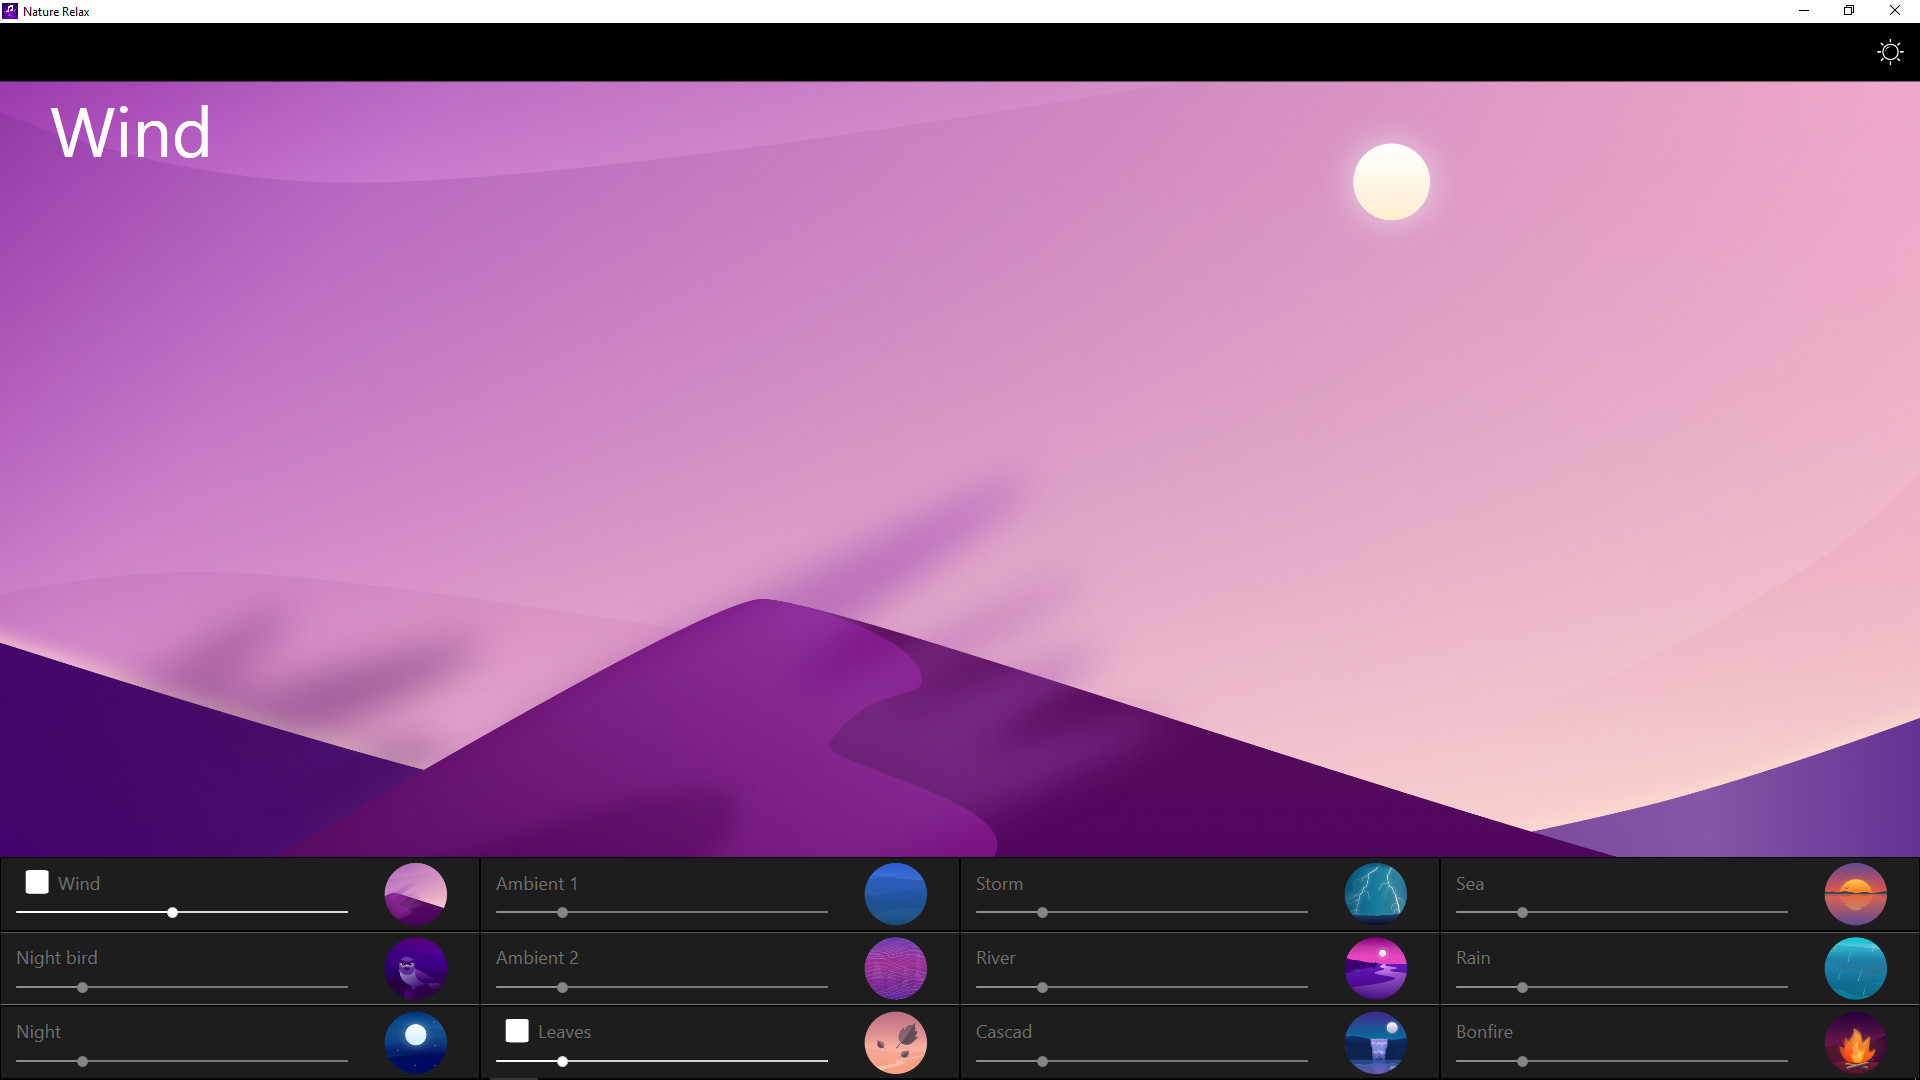1920x1080 pixels.
Task: Select the Night bird owl icon
Action: tap(416, 968)
